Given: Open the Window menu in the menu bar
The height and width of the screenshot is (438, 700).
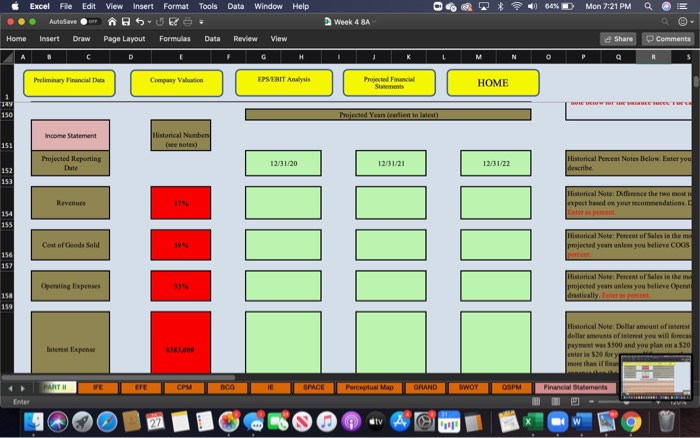Looking at the screenshot, I should (268, 6).
